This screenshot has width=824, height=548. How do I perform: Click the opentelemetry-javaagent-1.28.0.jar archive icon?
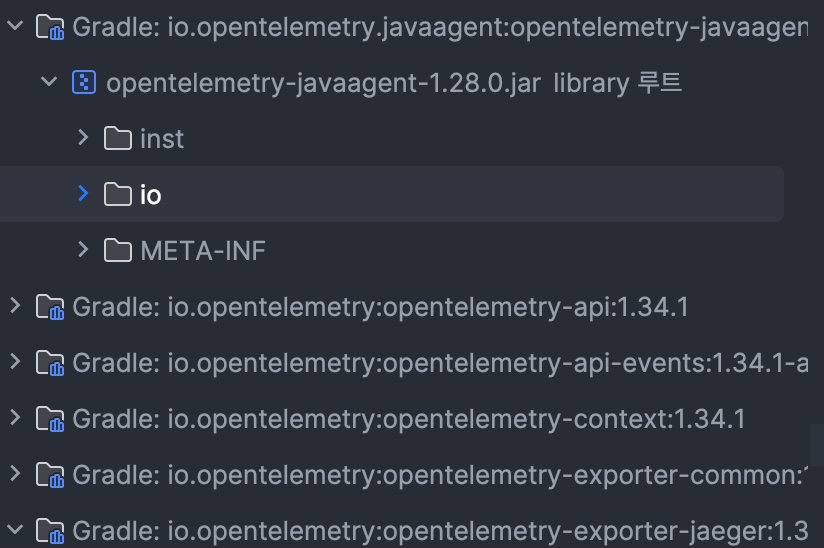click(84, 82)
